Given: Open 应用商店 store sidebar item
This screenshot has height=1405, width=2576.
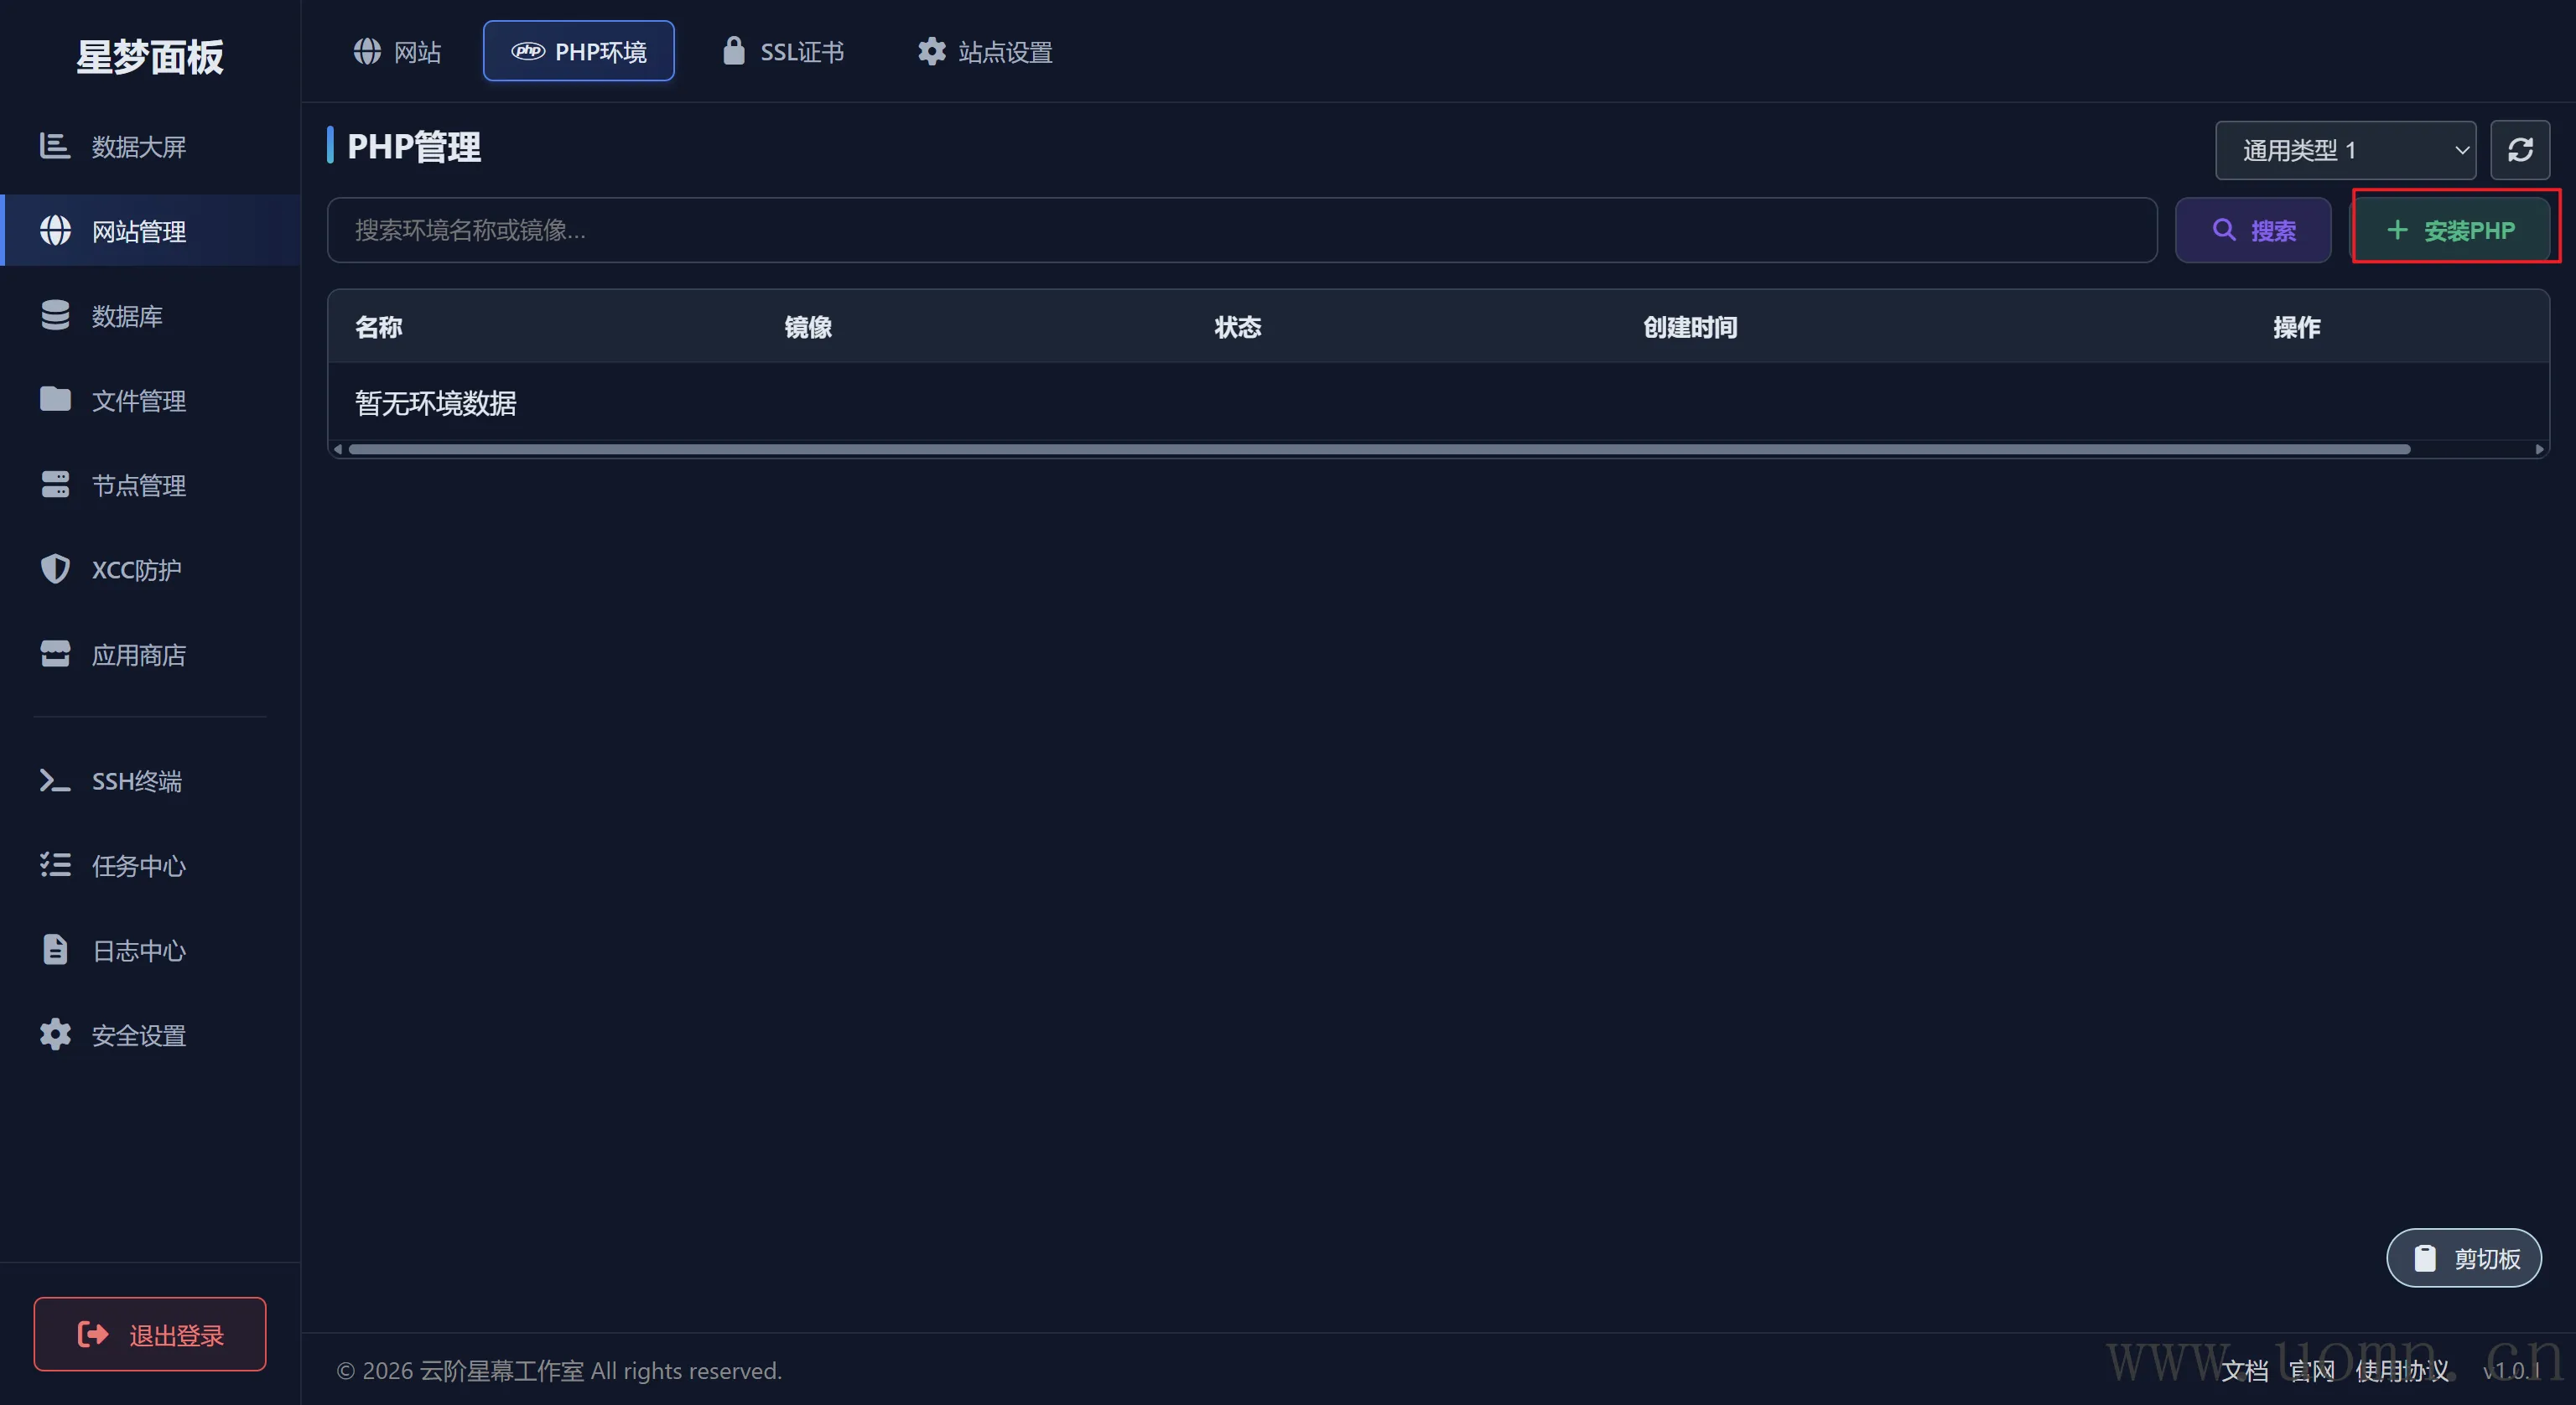Looking at the screenshot, I should (138, 655).
